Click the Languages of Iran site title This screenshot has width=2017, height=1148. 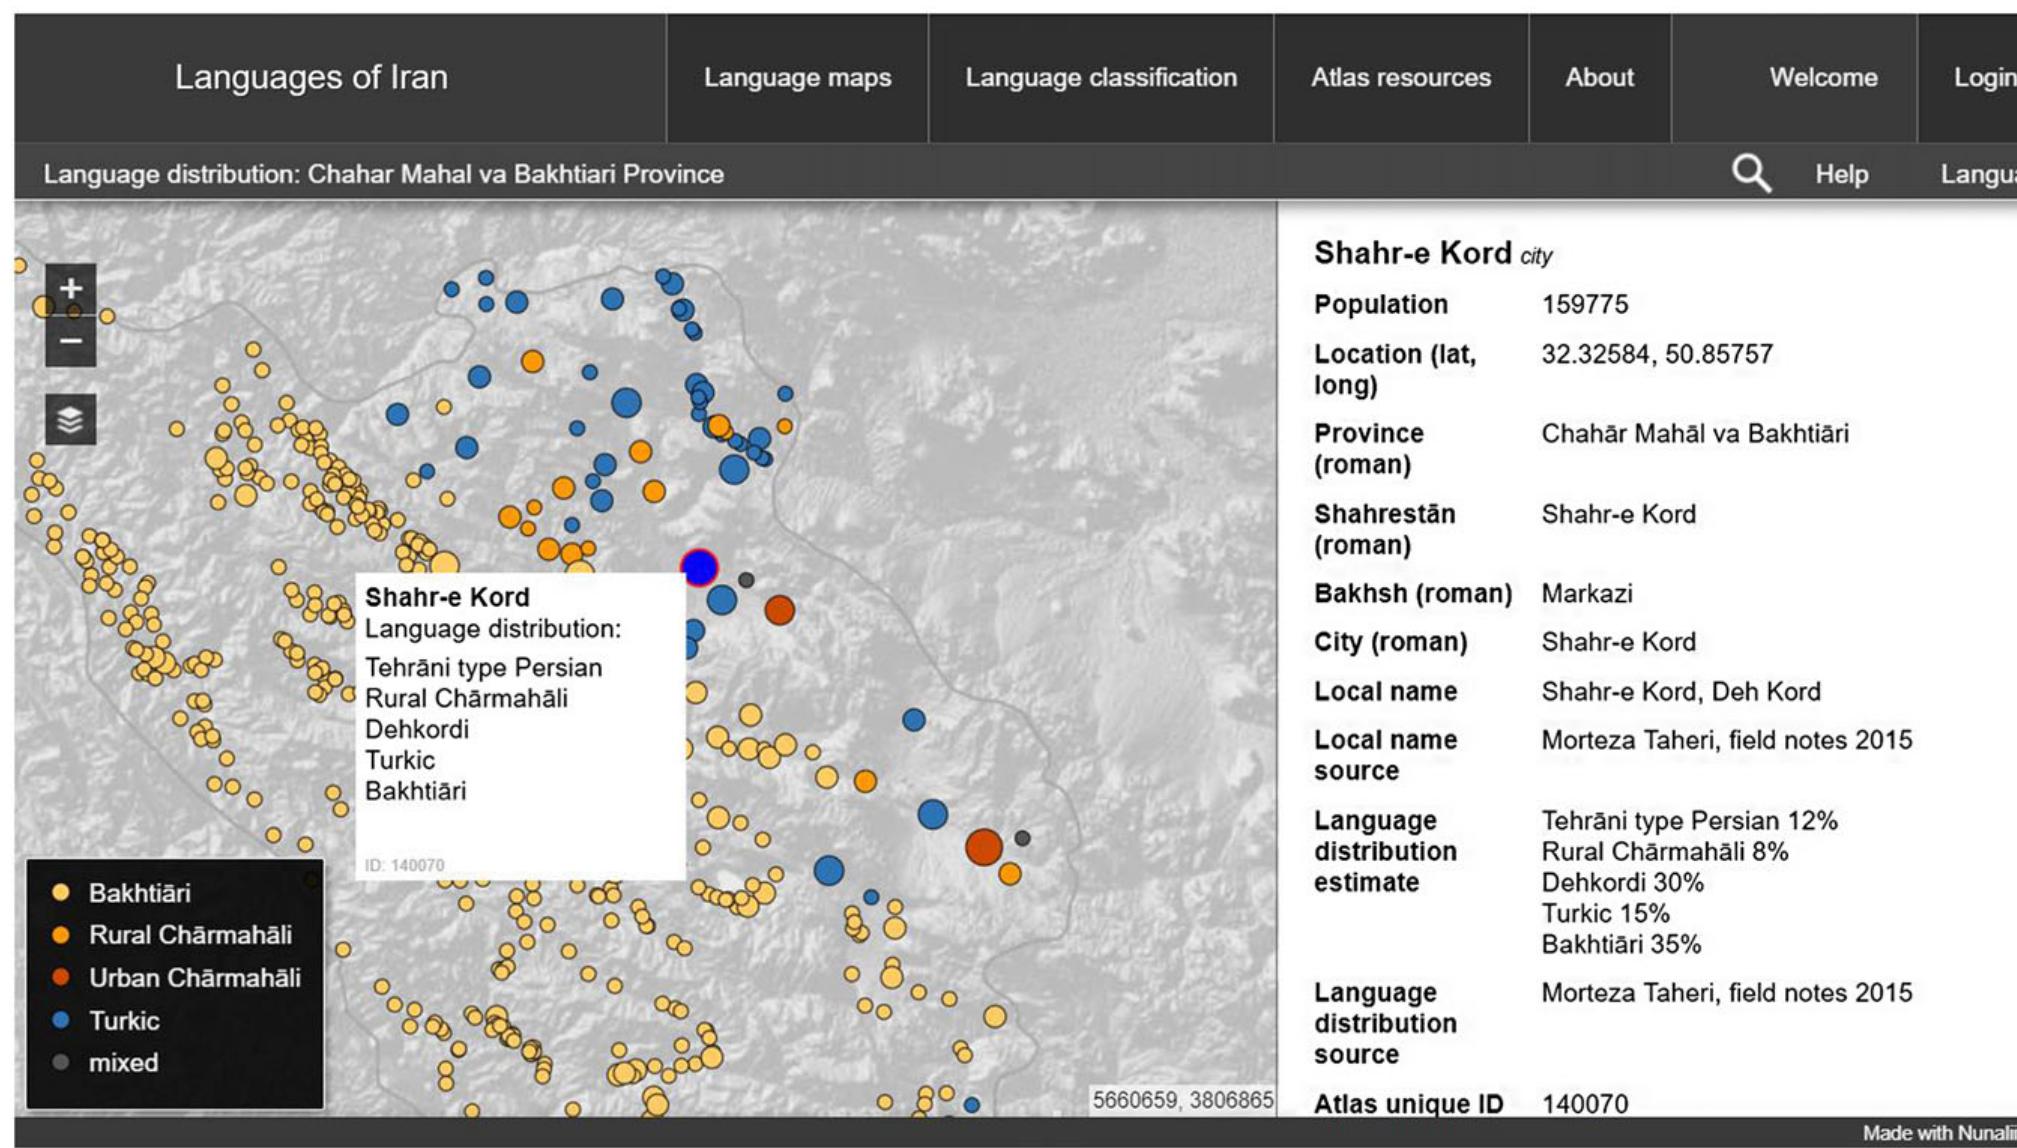click(311, 77)
